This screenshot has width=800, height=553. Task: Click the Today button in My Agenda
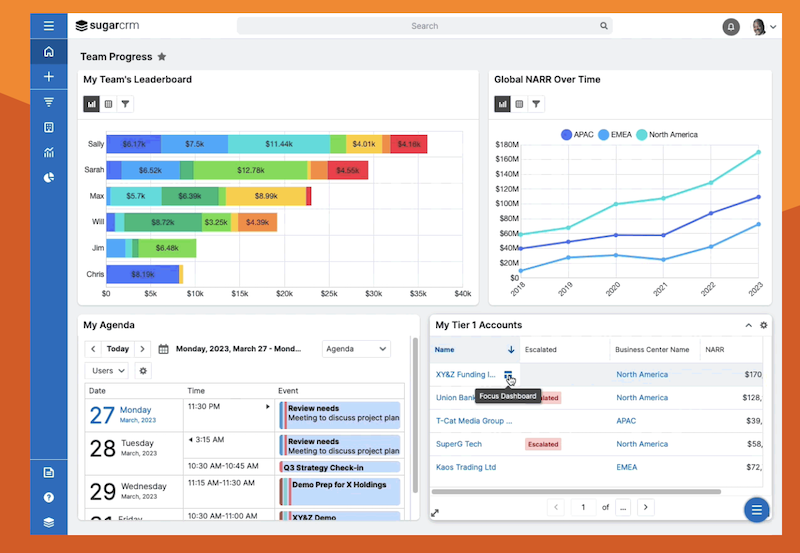118,349
